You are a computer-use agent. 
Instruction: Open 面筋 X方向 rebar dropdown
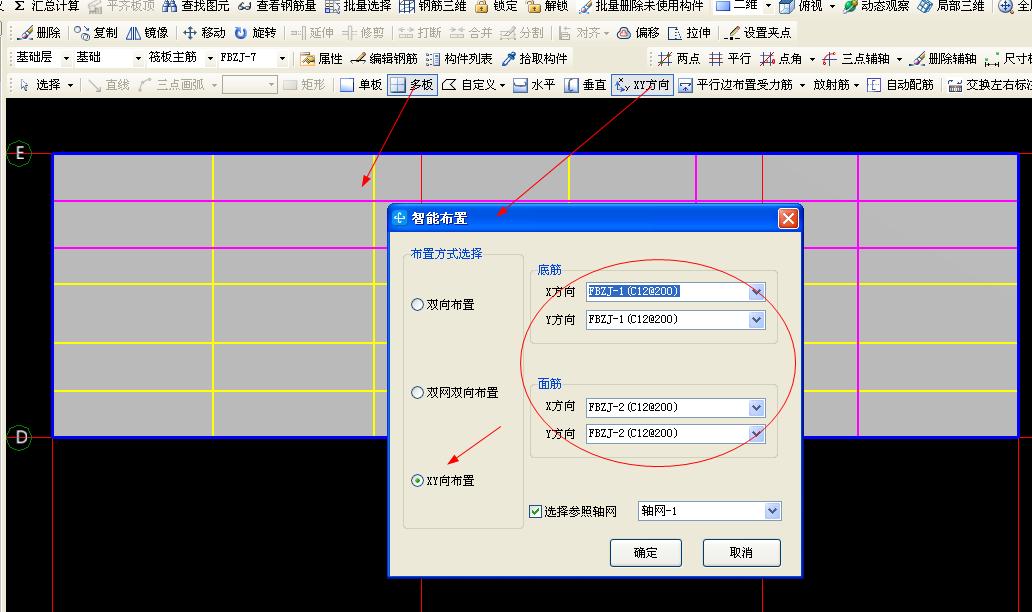(756, 407)
